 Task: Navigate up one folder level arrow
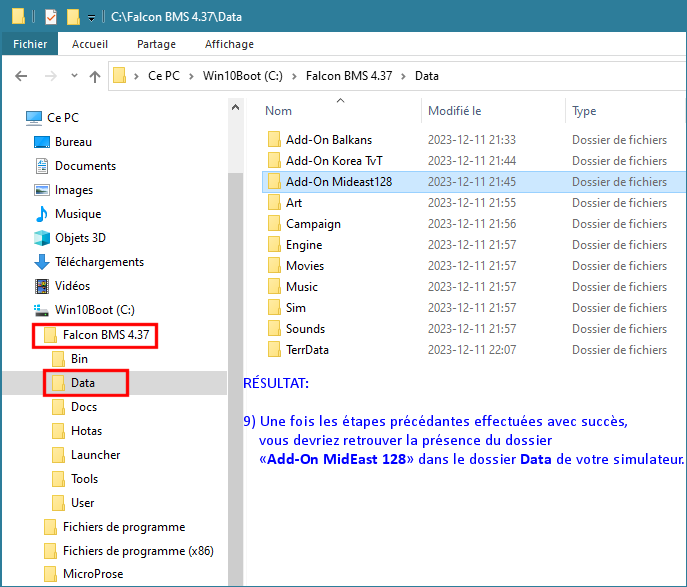(x=95, y=76)
